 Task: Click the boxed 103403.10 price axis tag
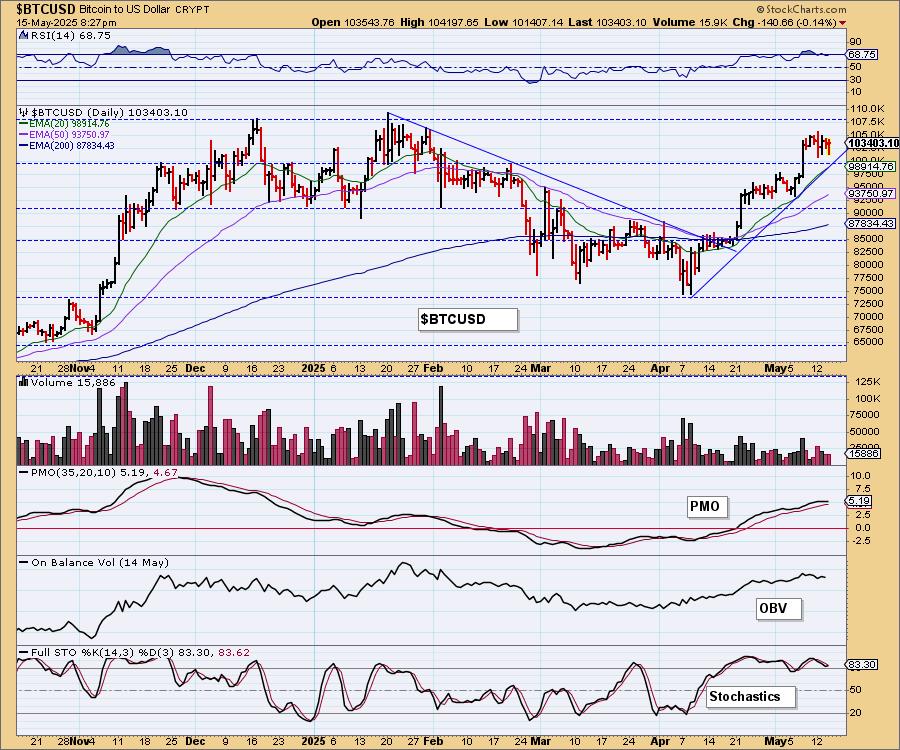(873, 143)
